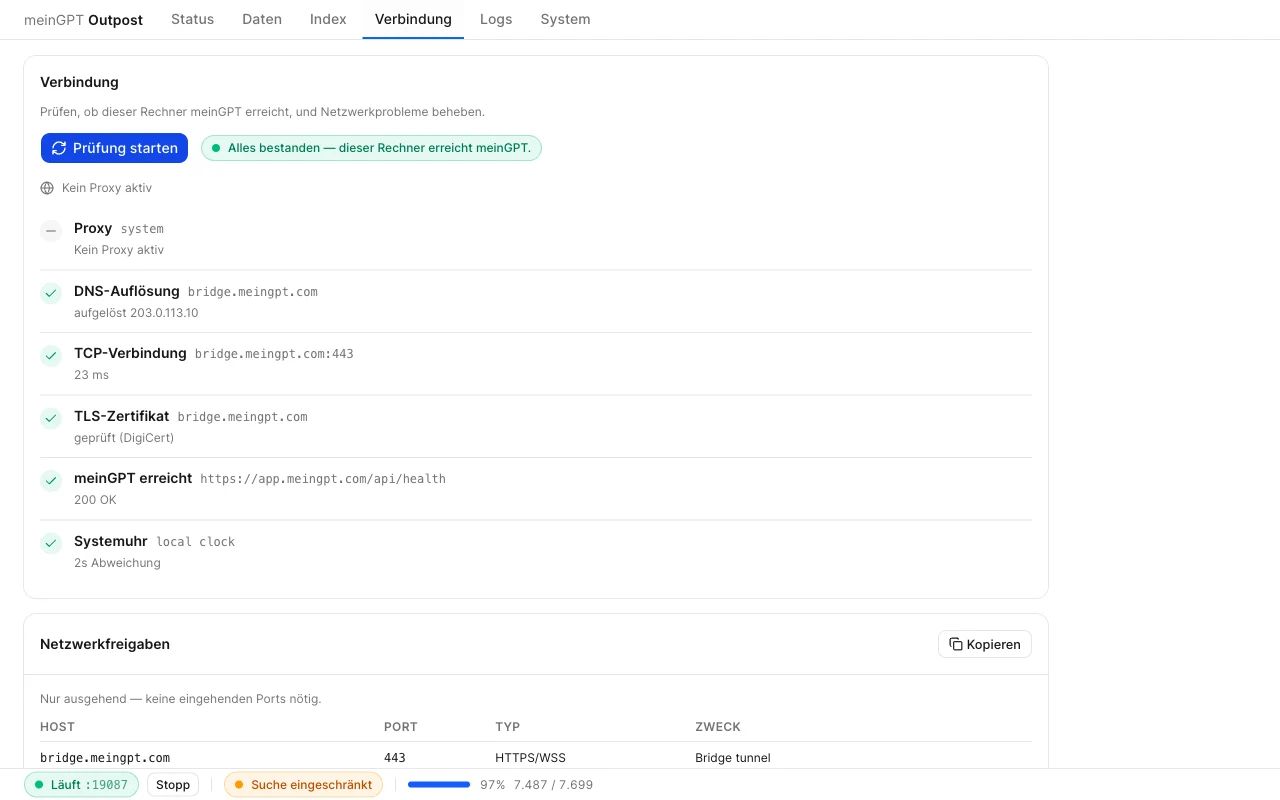Screen dimensions: 1280x800
Task: Click 'system' label beside Proxy
Action: 142,229
